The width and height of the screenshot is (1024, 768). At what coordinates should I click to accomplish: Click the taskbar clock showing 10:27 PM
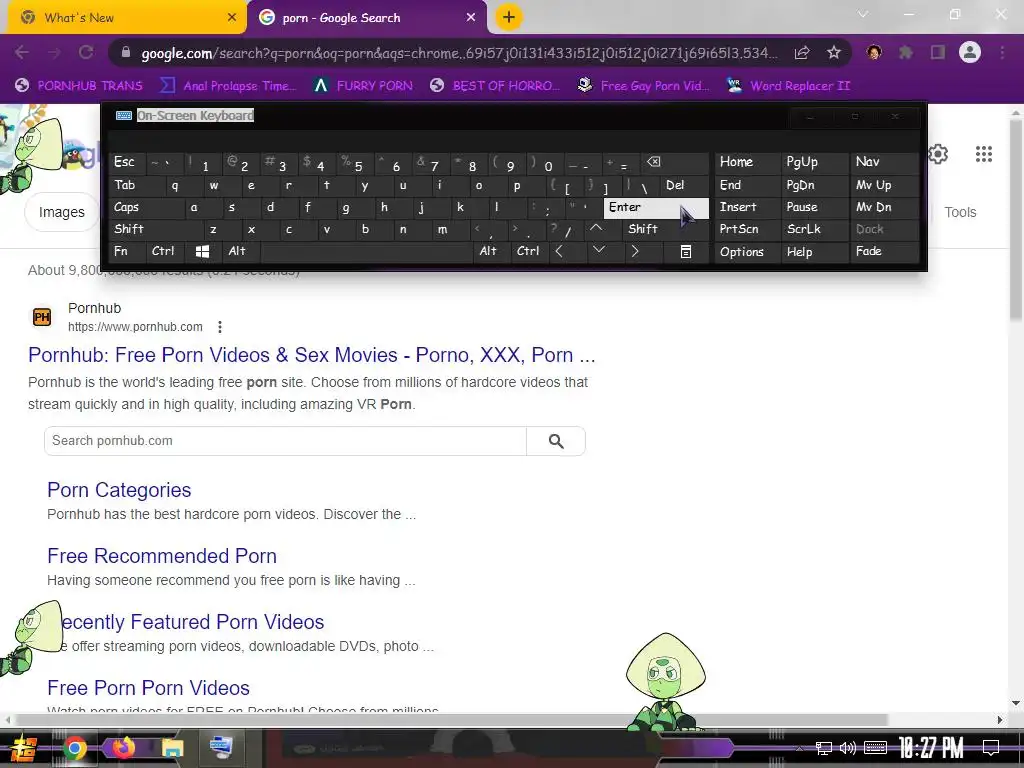pyautogui.click(x=931, y=748)
